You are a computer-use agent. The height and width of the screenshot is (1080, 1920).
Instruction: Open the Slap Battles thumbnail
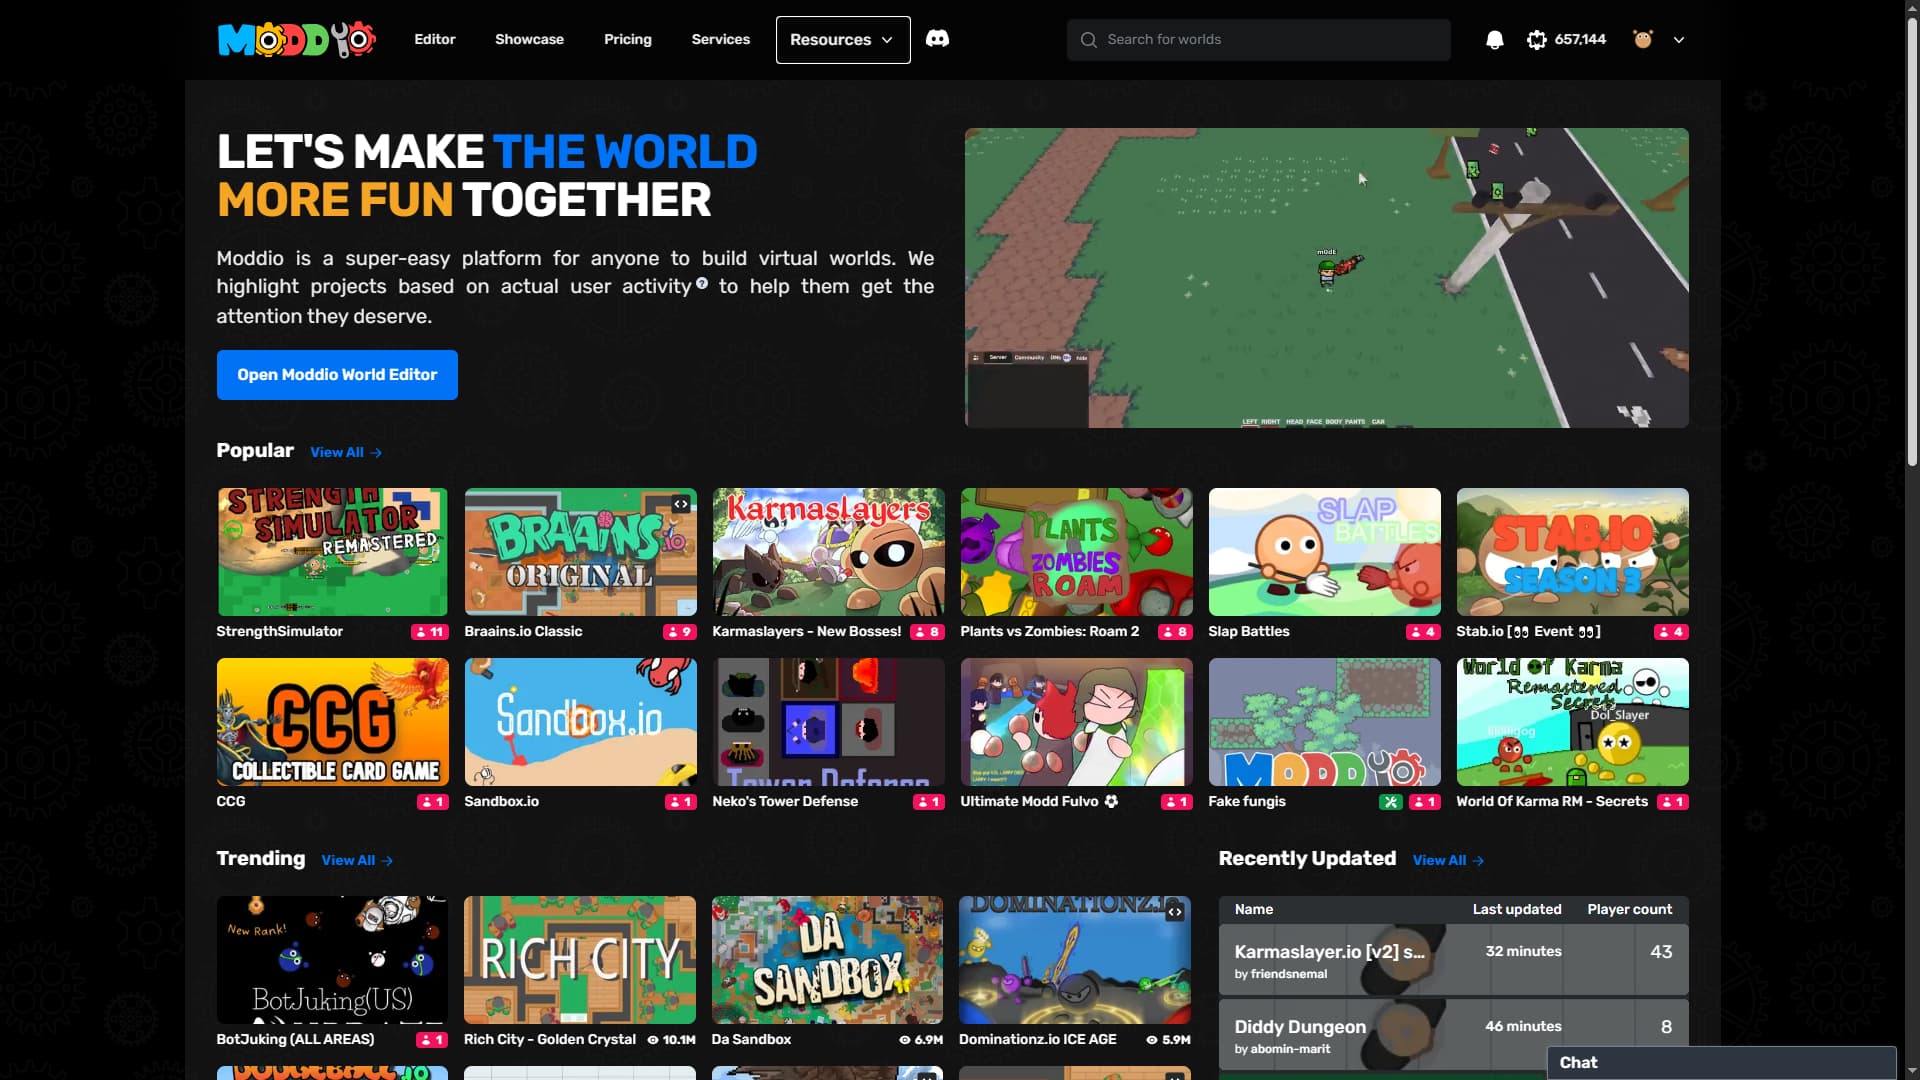(x=1324, y=552)
